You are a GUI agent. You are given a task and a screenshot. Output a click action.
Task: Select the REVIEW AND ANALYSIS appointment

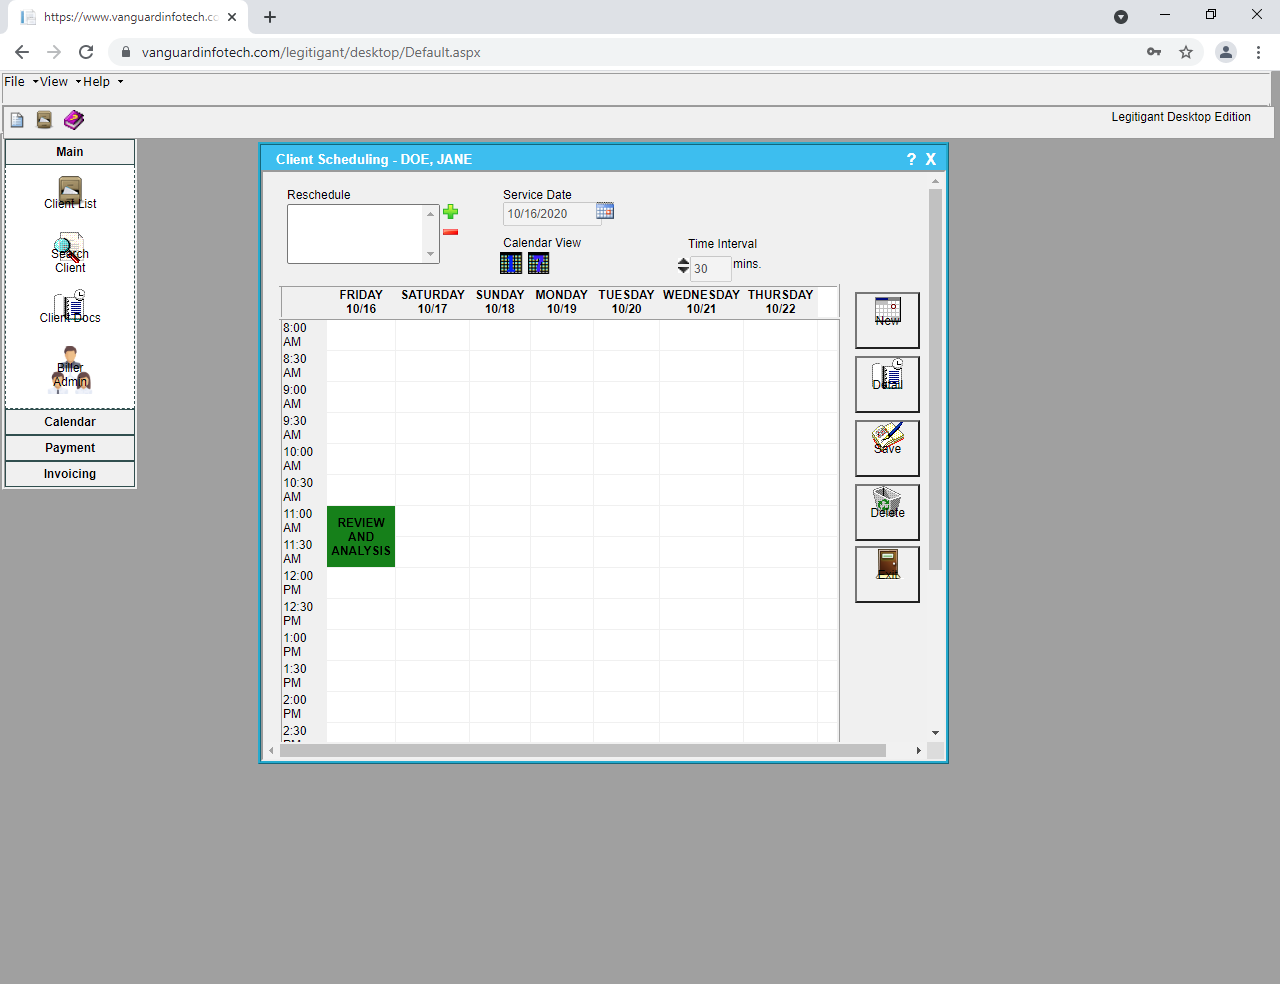(x=360, y=536)
